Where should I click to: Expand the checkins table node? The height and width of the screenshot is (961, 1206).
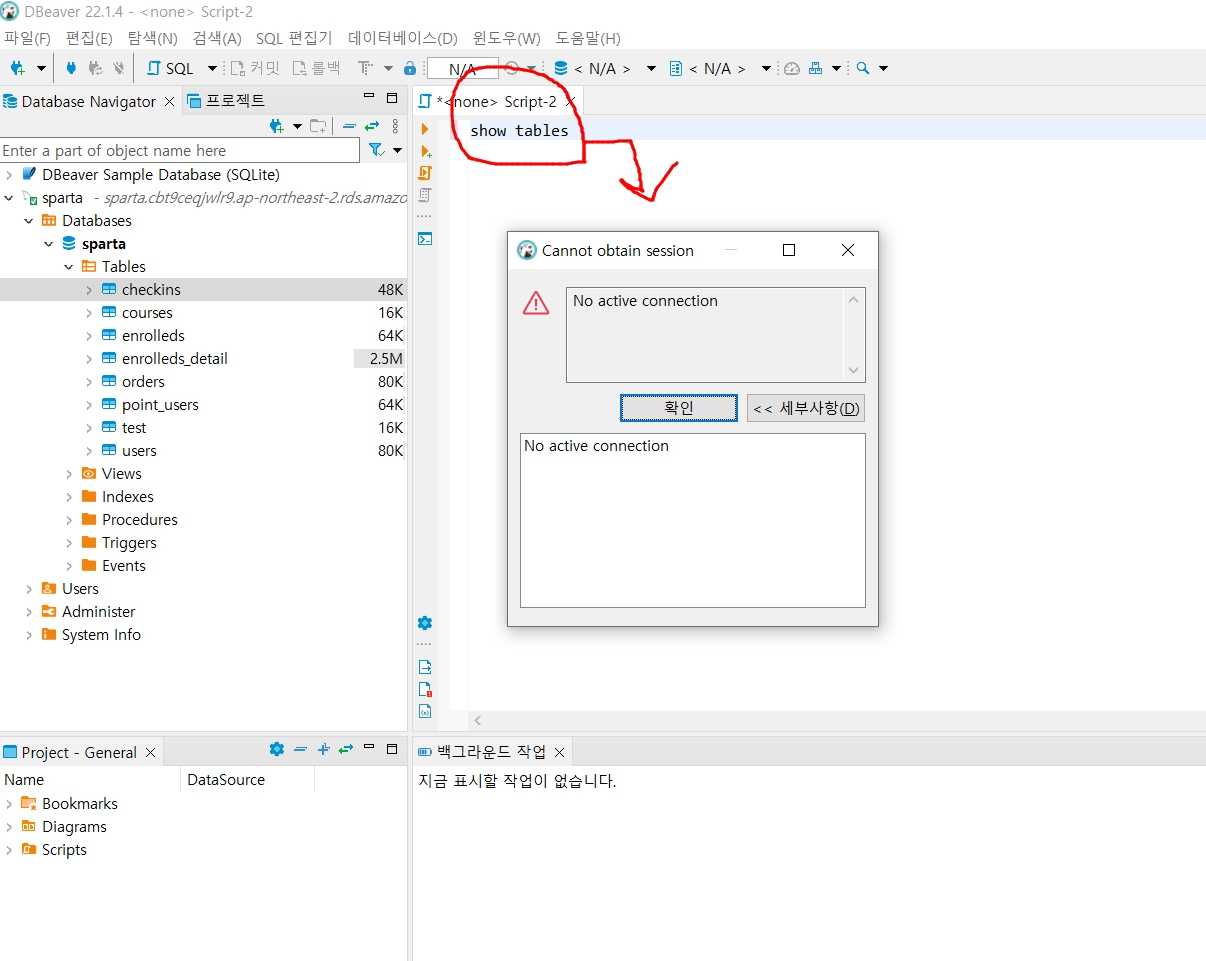[89, 290]
